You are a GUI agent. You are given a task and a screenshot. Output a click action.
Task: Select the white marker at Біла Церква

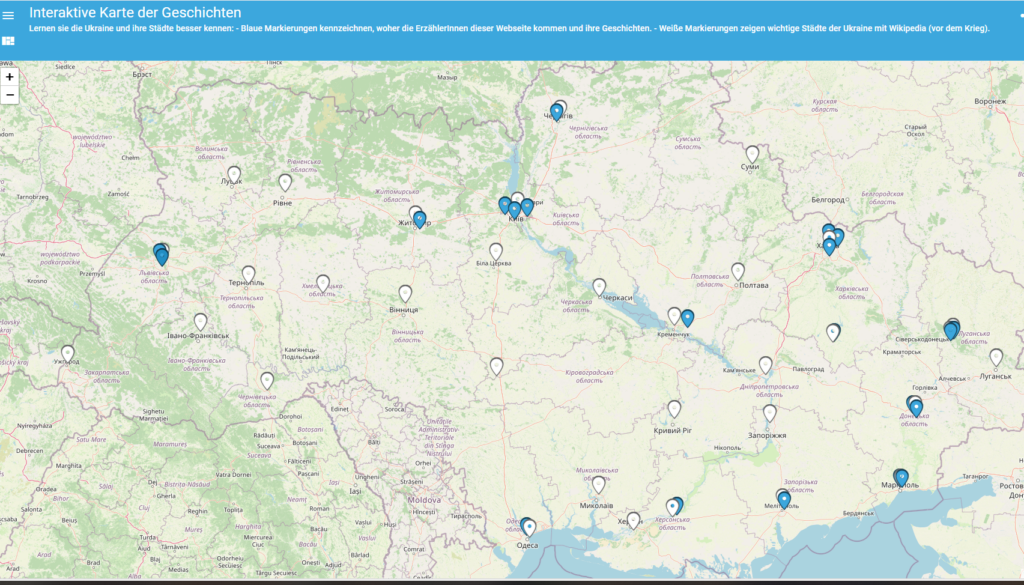496,250
